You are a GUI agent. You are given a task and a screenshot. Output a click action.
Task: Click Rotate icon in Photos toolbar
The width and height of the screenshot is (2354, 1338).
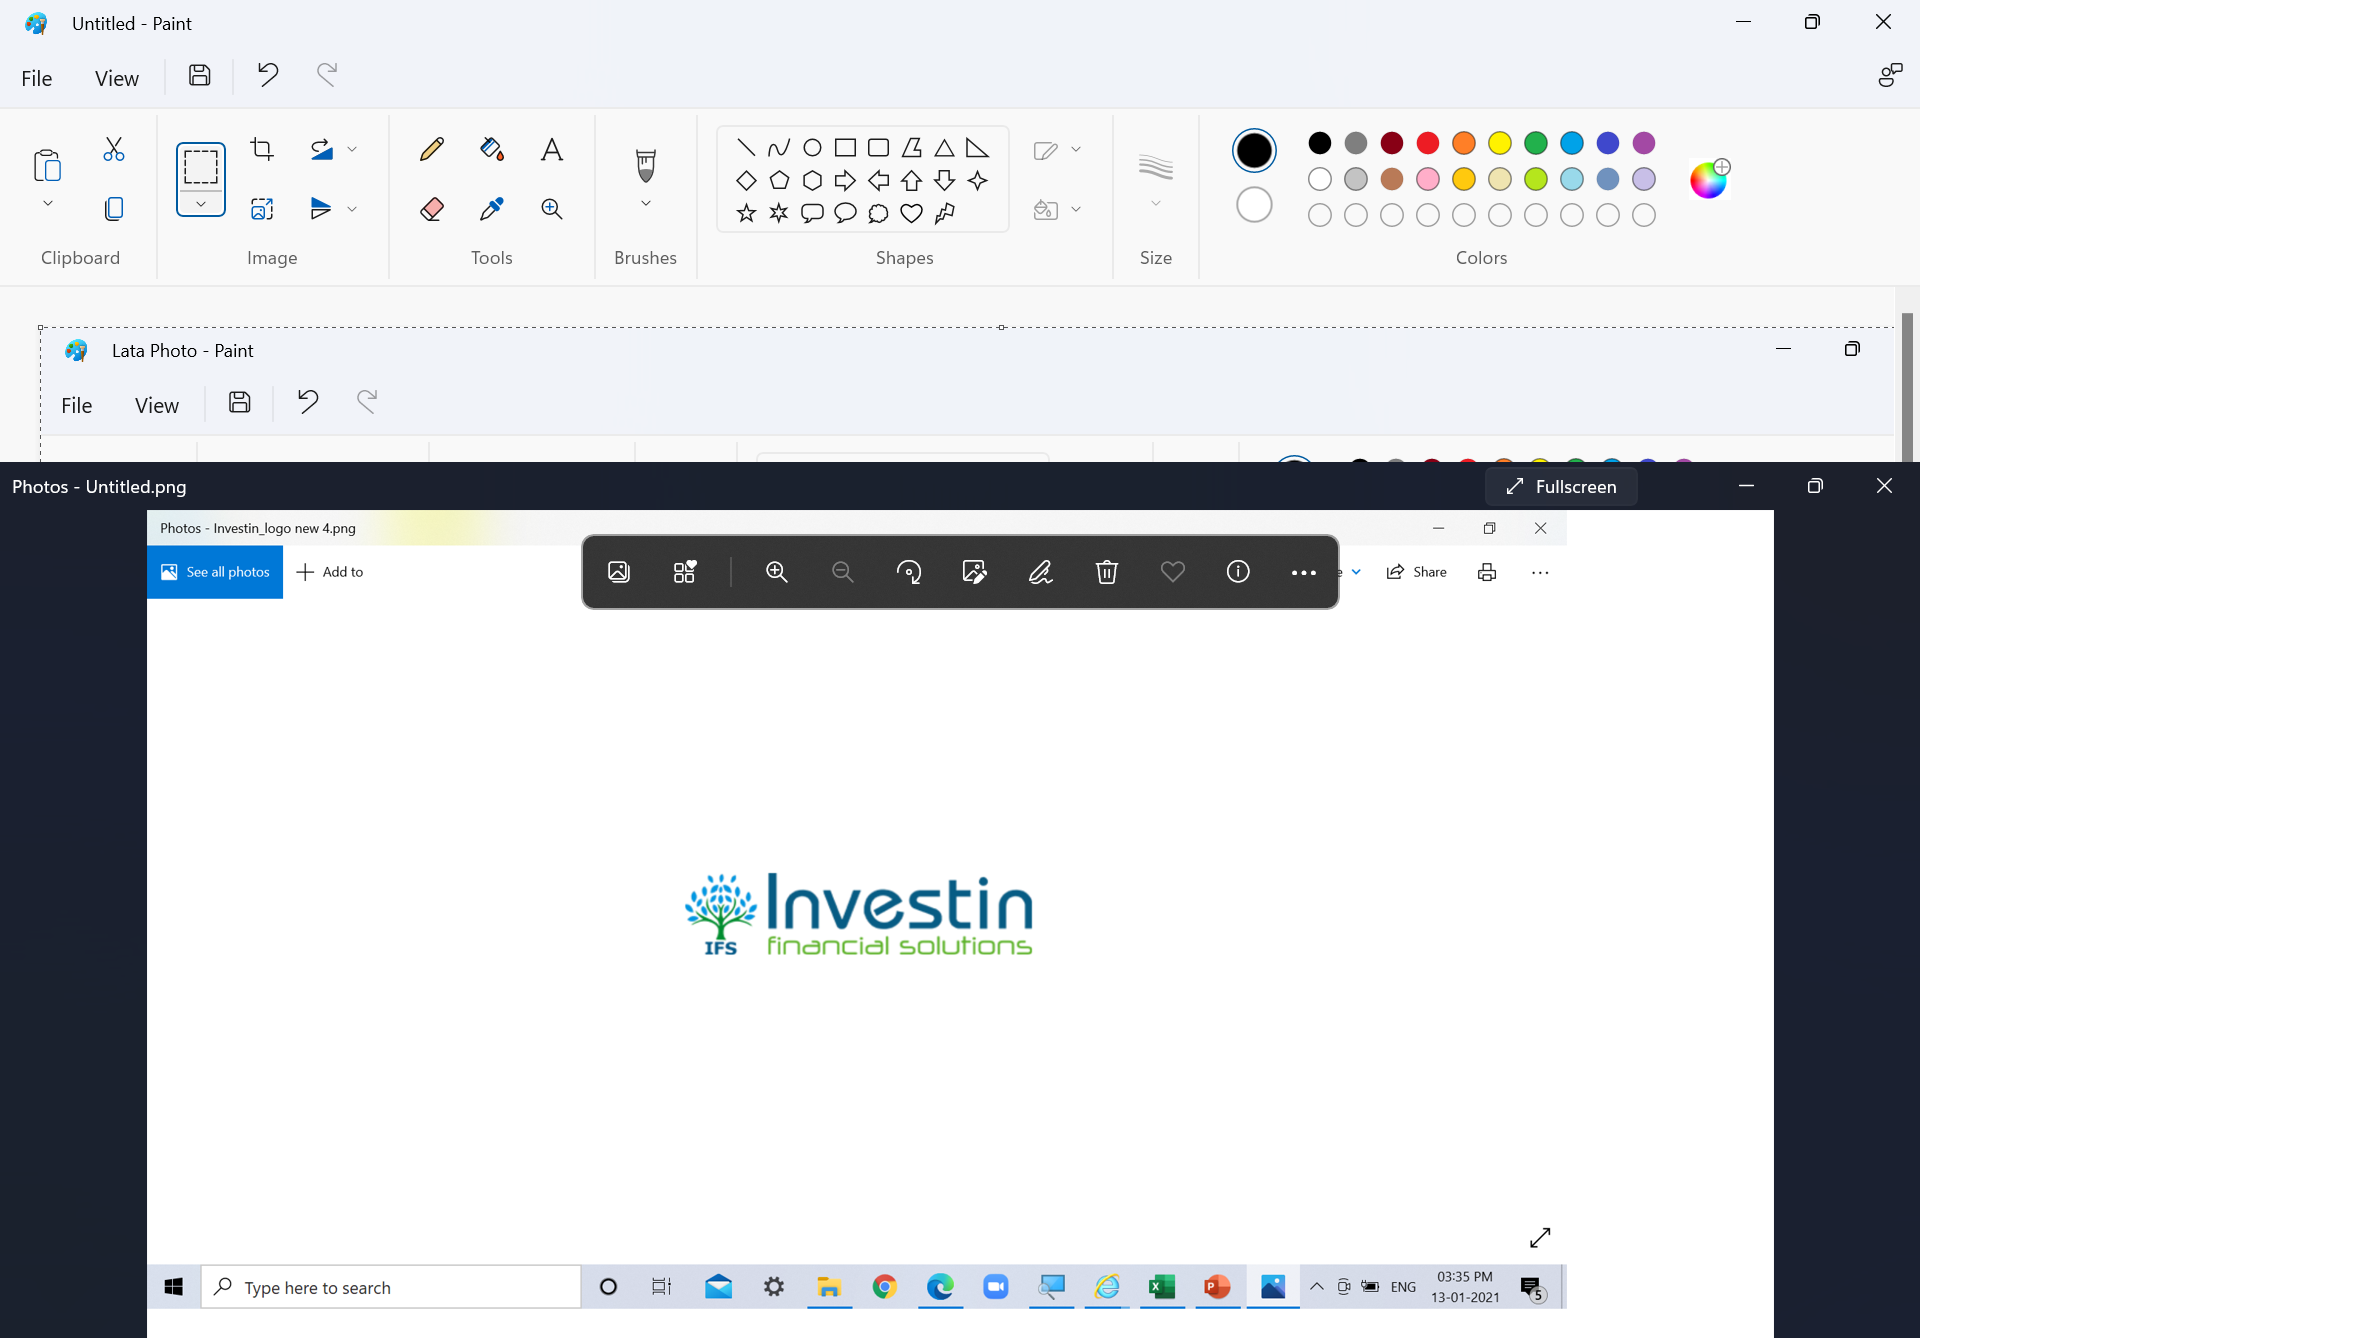coord(909,572)
